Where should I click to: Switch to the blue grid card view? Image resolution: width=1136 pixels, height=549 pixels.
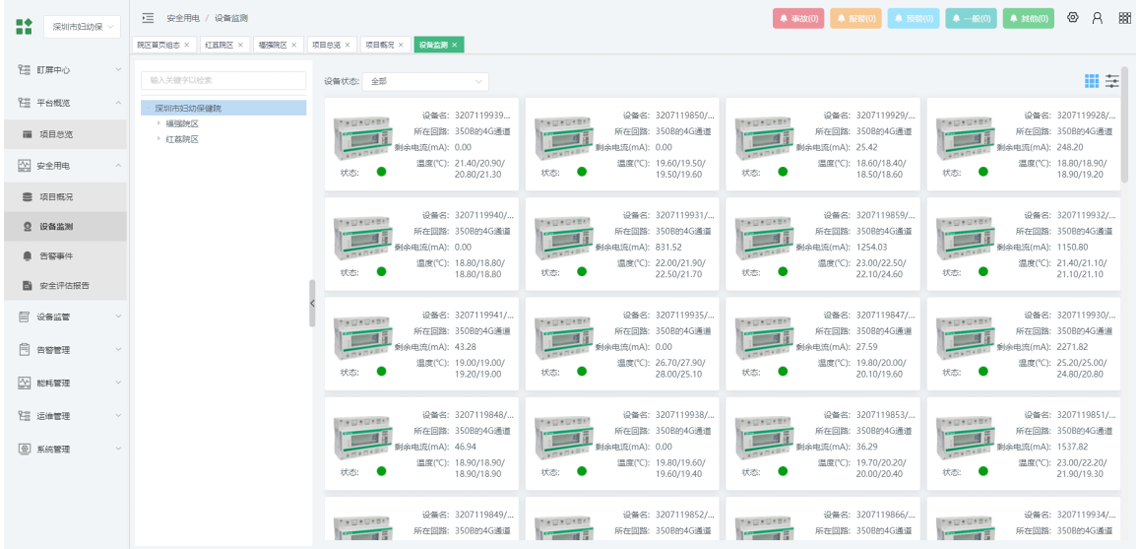[1092, 81]
